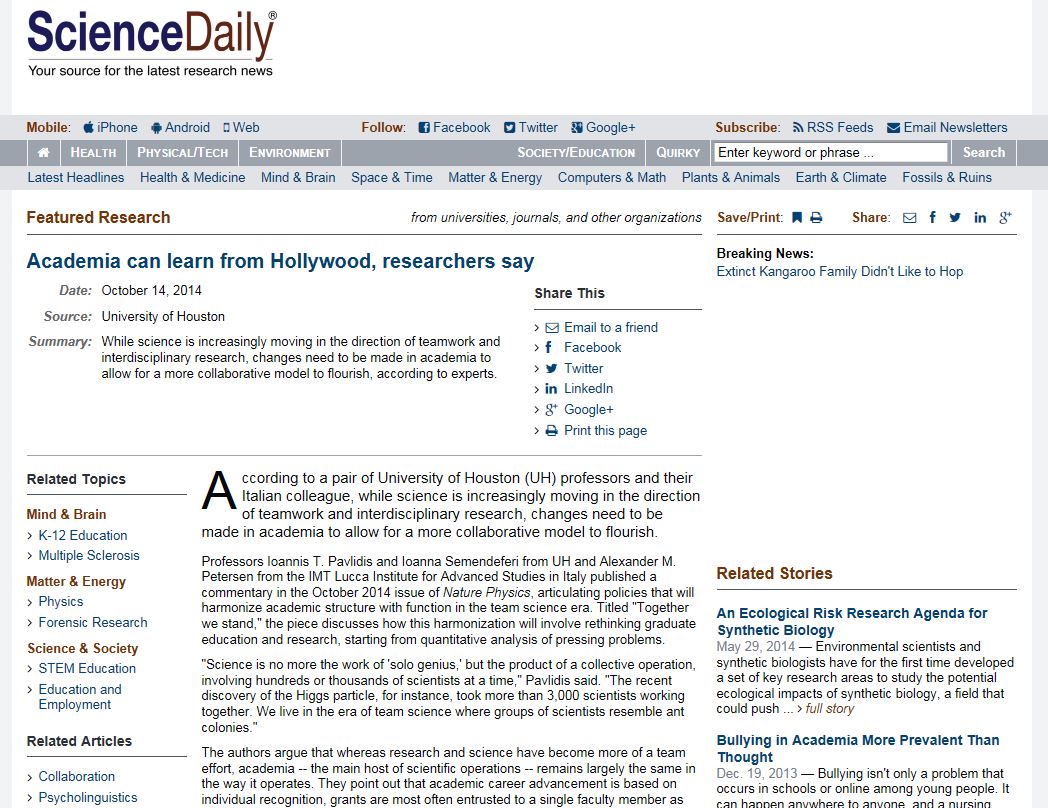The image size is (1048, 808).
Task: Click the email envelope icon in Share row
Action: [910, 218]
